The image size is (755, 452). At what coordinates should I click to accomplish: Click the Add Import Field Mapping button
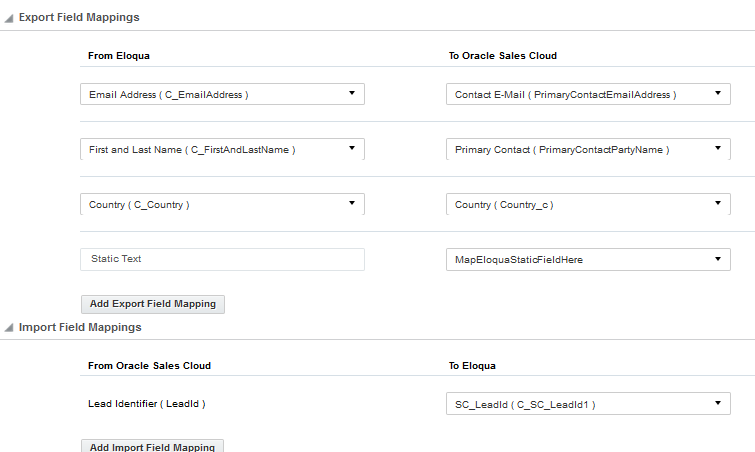pos(152,446)
